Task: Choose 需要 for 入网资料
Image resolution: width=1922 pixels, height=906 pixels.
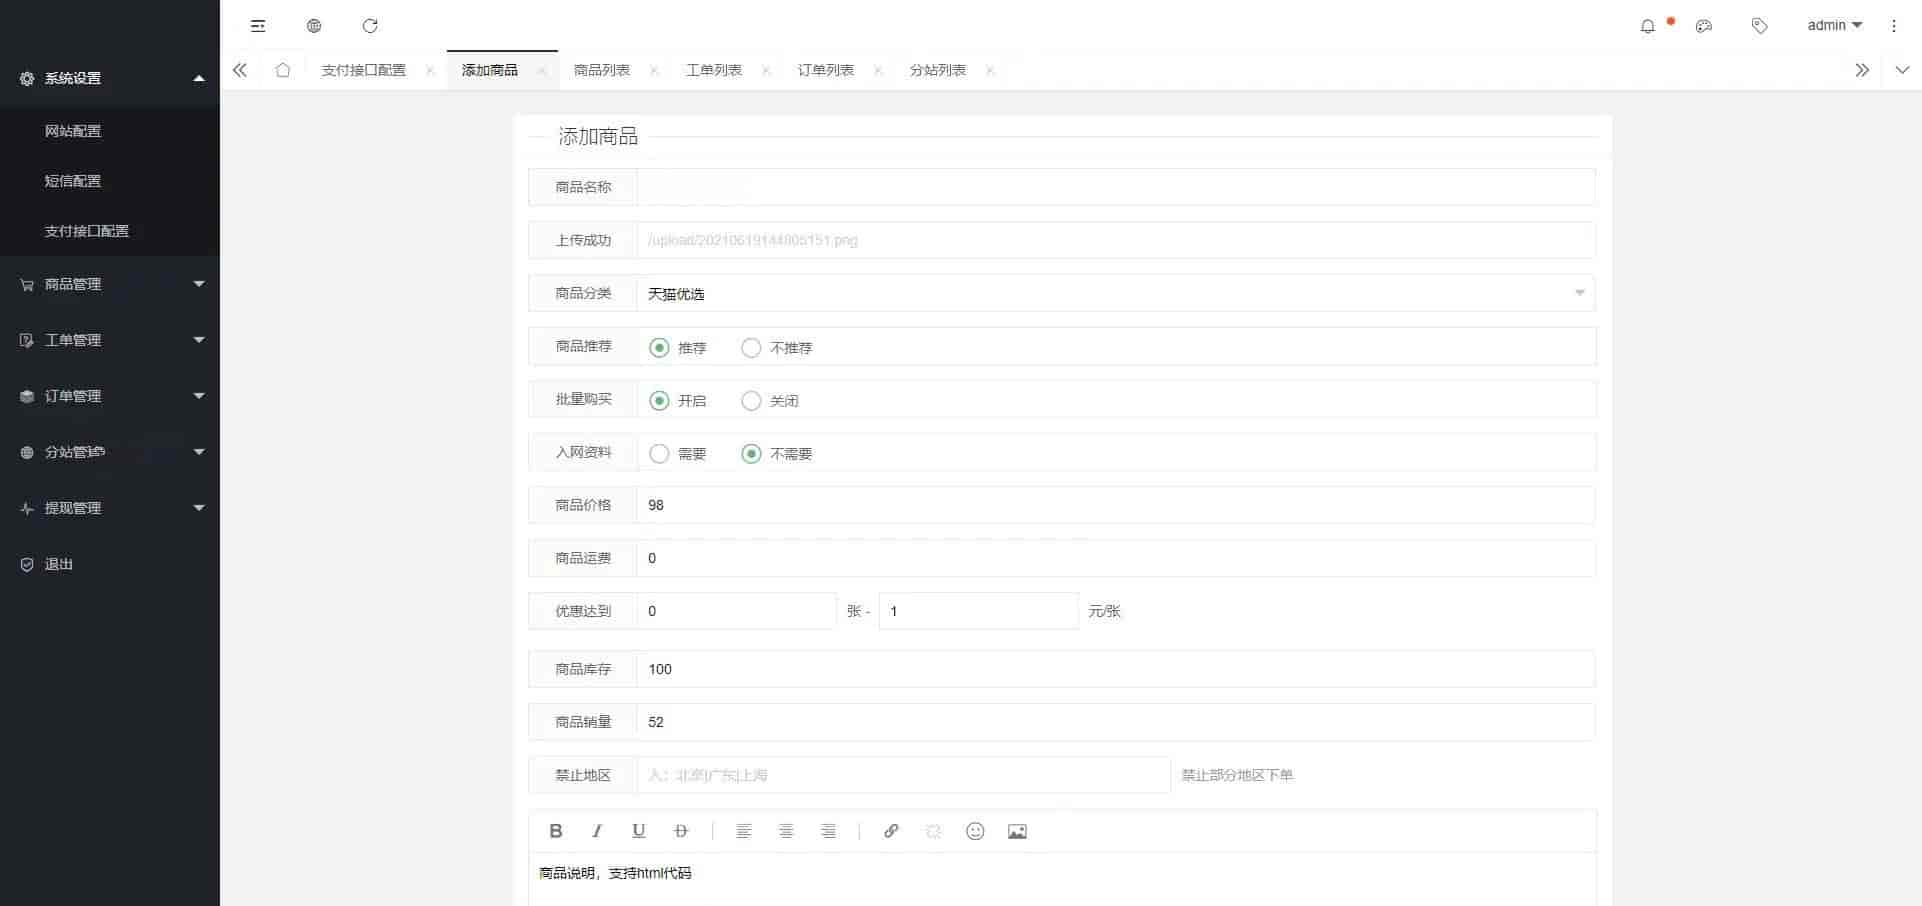Action: (x=659, y=454)
